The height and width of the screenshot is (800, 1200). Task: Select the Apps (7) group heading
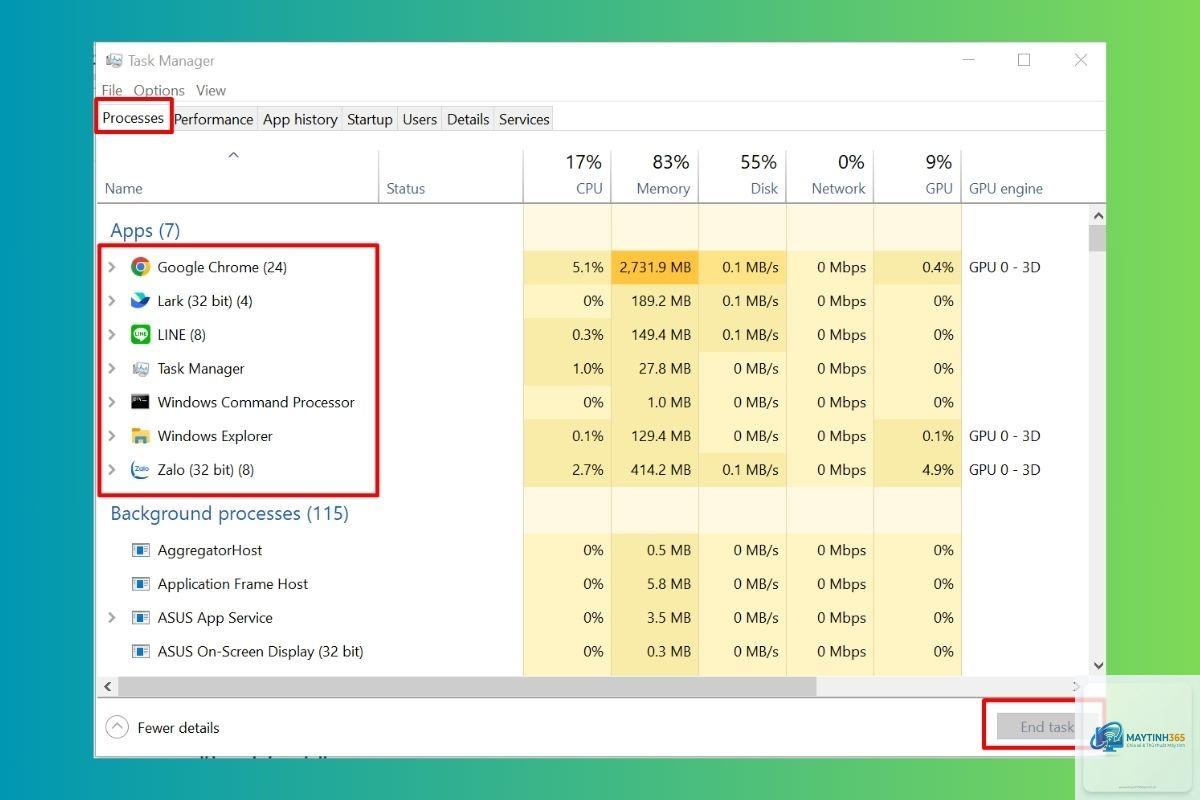tap(145, 231)
